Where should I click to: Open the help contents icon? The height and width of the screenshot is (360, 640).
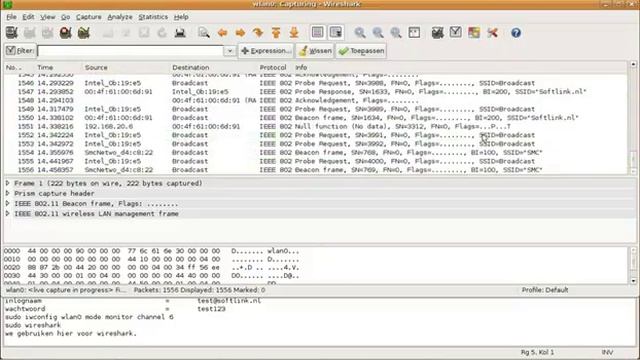(x=516, y=33)
